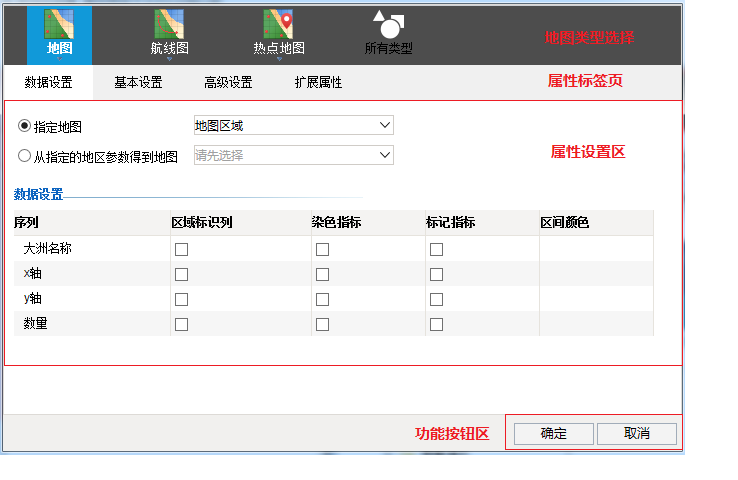Select the 大洲名称 series row label
This screenshot has width=738, height=480.
[48, 248]
